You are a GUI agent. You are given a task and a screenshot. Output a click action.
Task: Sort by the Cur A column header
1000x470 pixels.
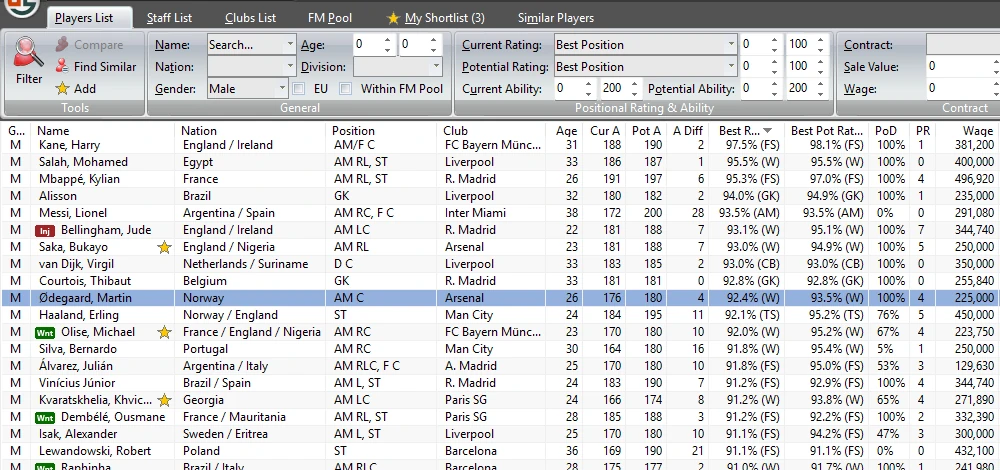coord(605,131)
